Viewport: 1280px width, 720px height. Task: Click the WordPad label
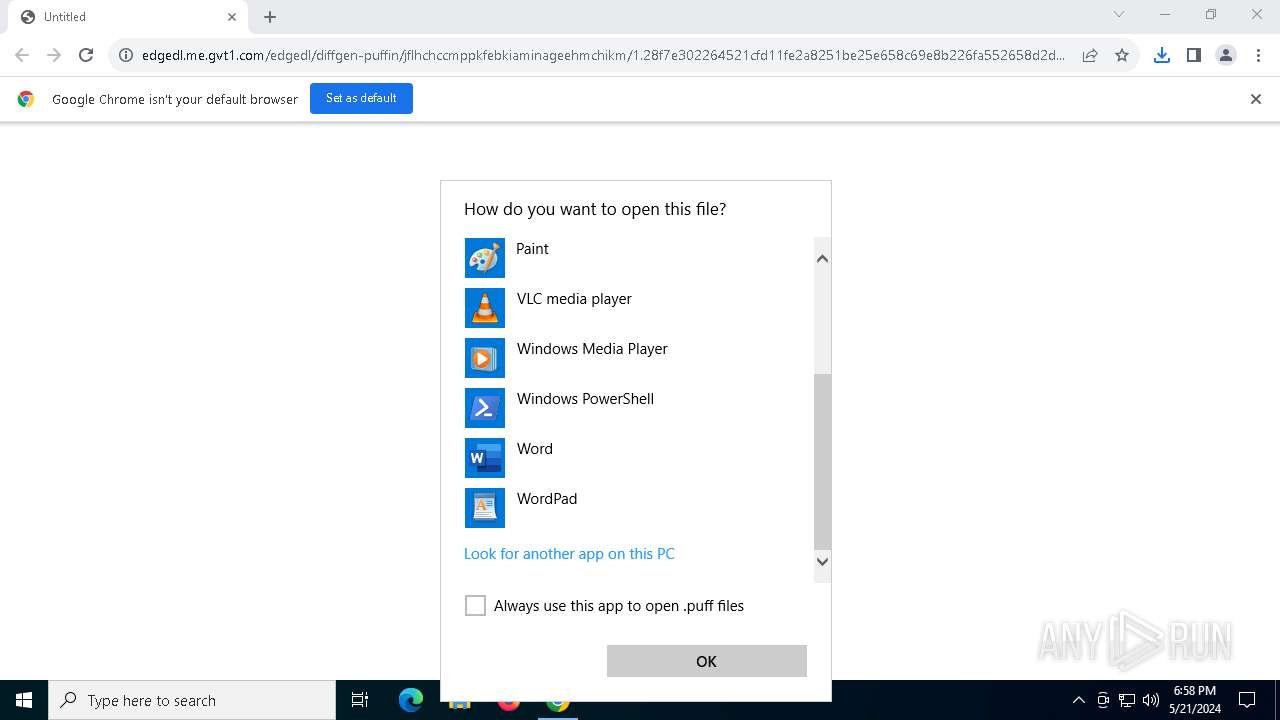click(x=547, y=499)
